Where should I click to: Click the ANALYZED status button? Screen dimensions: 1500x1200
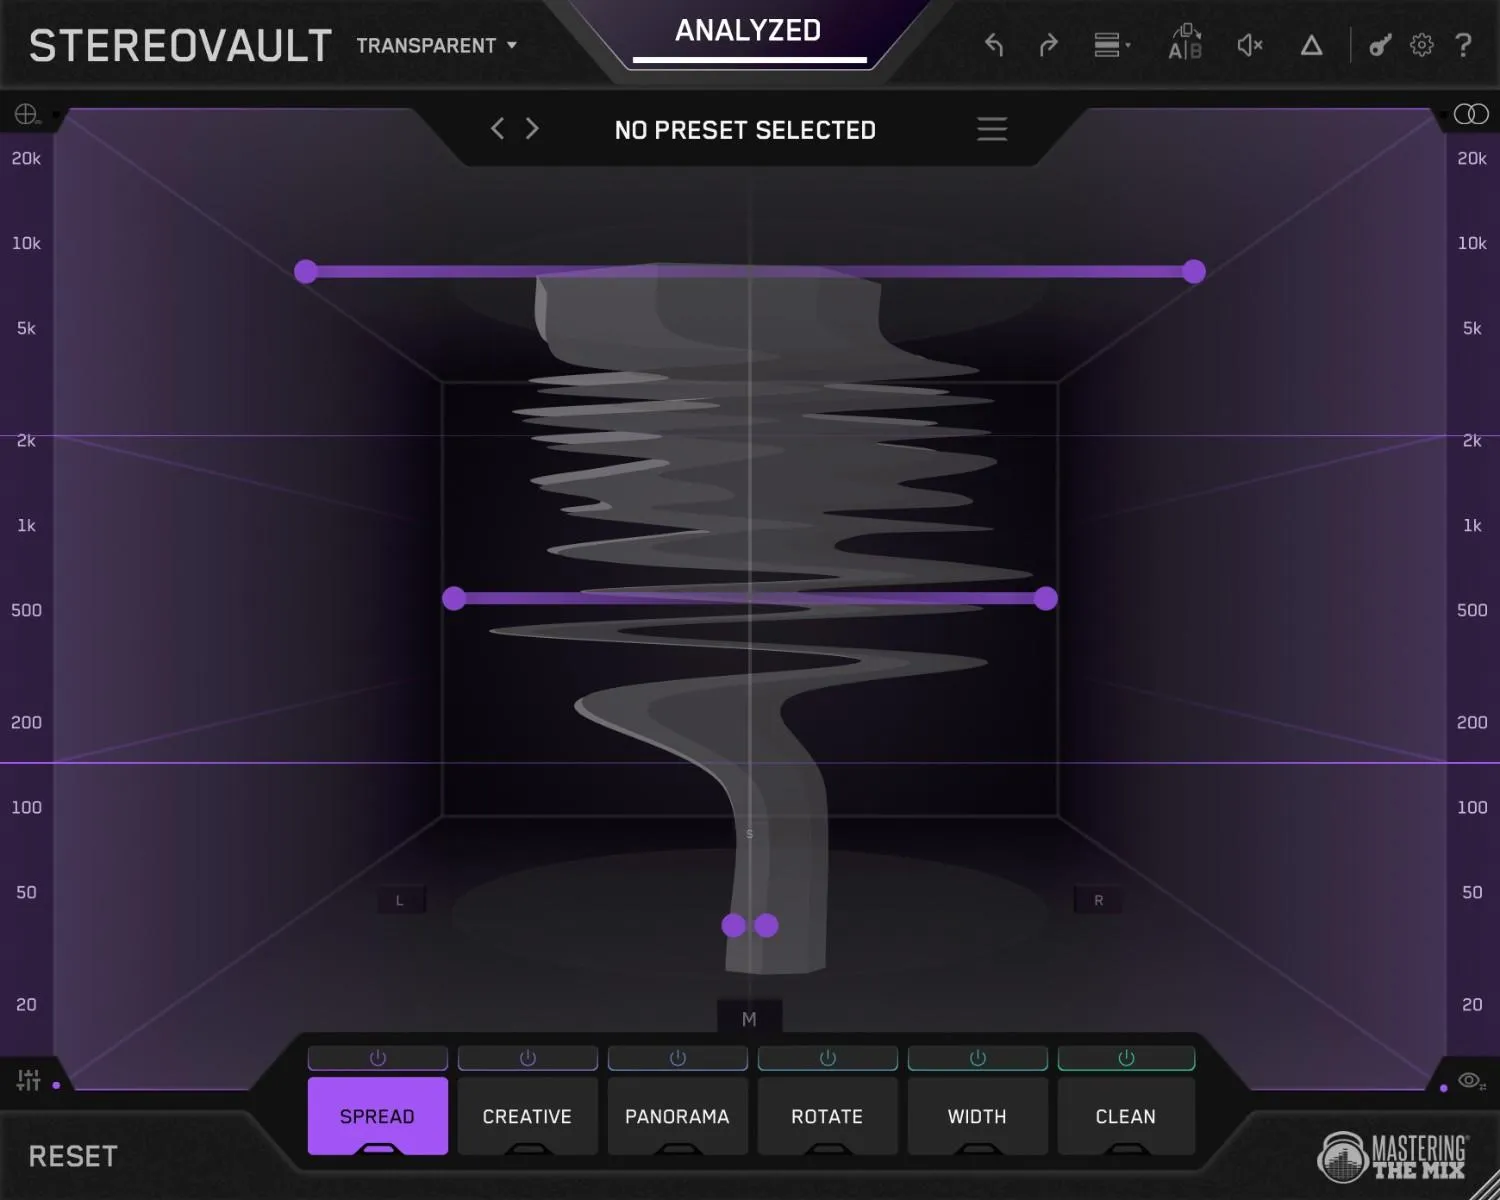coord(749,31)
